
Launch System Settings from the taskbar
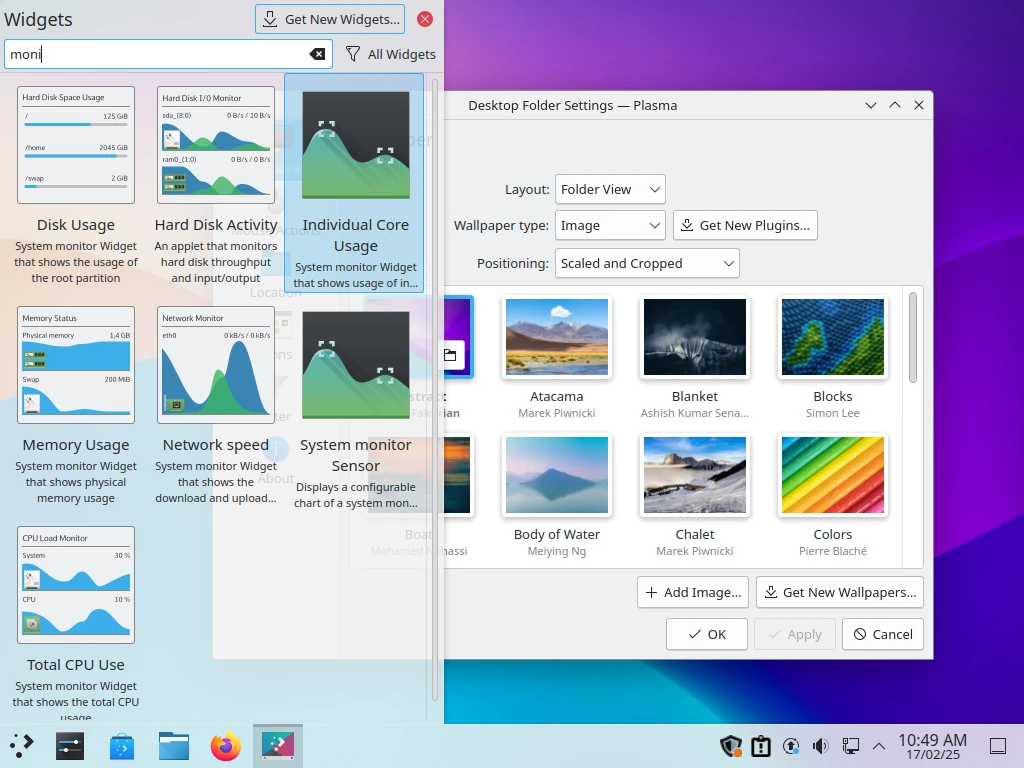[70, 746]
